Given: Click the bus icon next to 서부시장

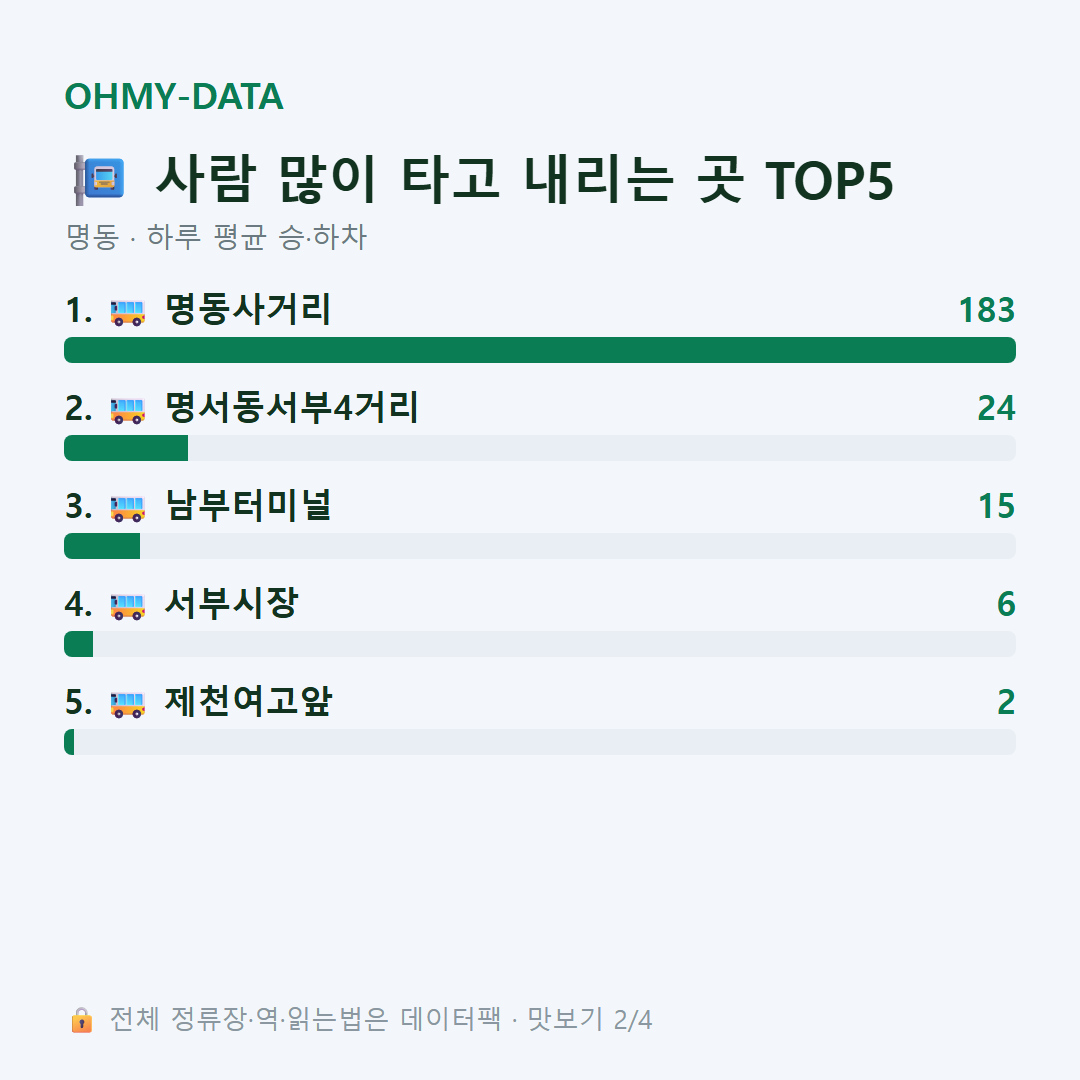Looking at the screenshot, I should click(127, 606).
